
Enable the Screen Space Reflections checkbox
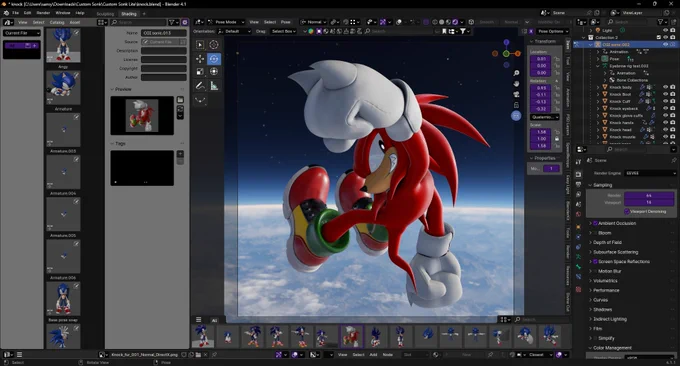point(595,261)
